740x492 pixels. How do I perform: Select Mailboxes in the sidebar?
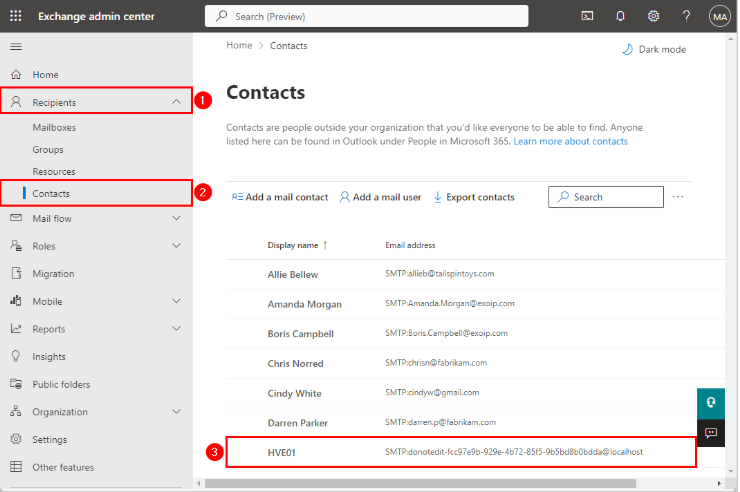[x=54, y=128]
